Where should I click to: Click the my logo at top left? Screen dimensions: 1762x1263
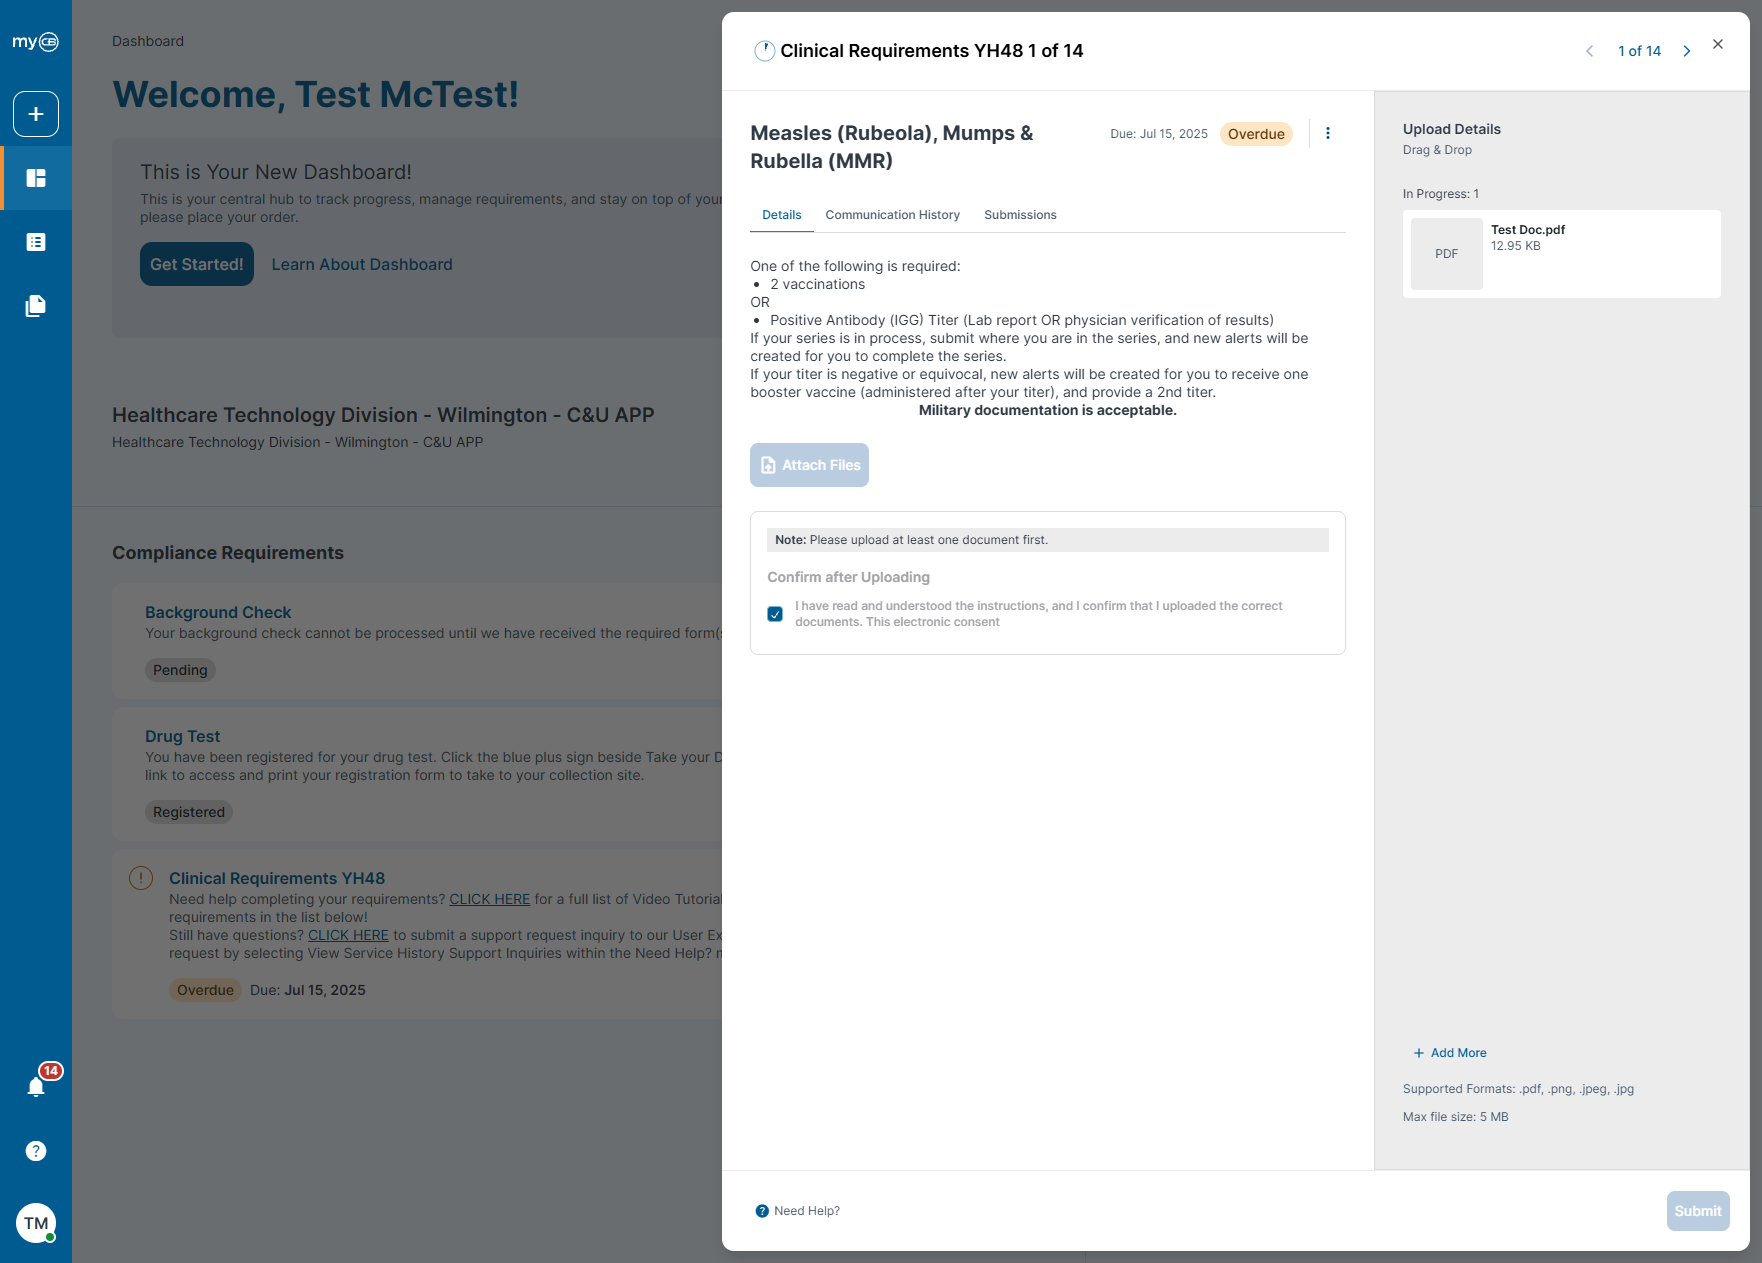[35, 42]
